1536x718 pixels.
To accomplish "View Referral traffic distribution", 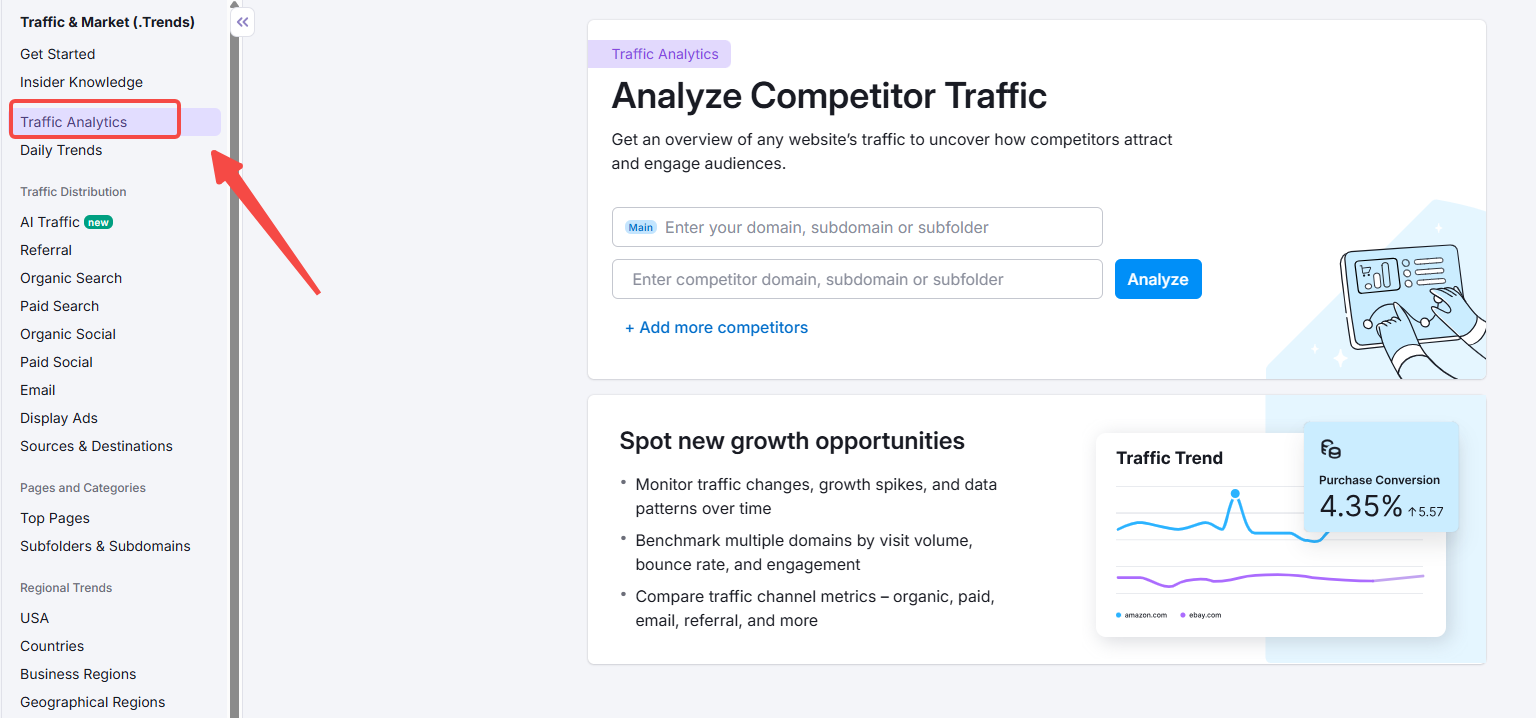I will (x=46, y=249).
